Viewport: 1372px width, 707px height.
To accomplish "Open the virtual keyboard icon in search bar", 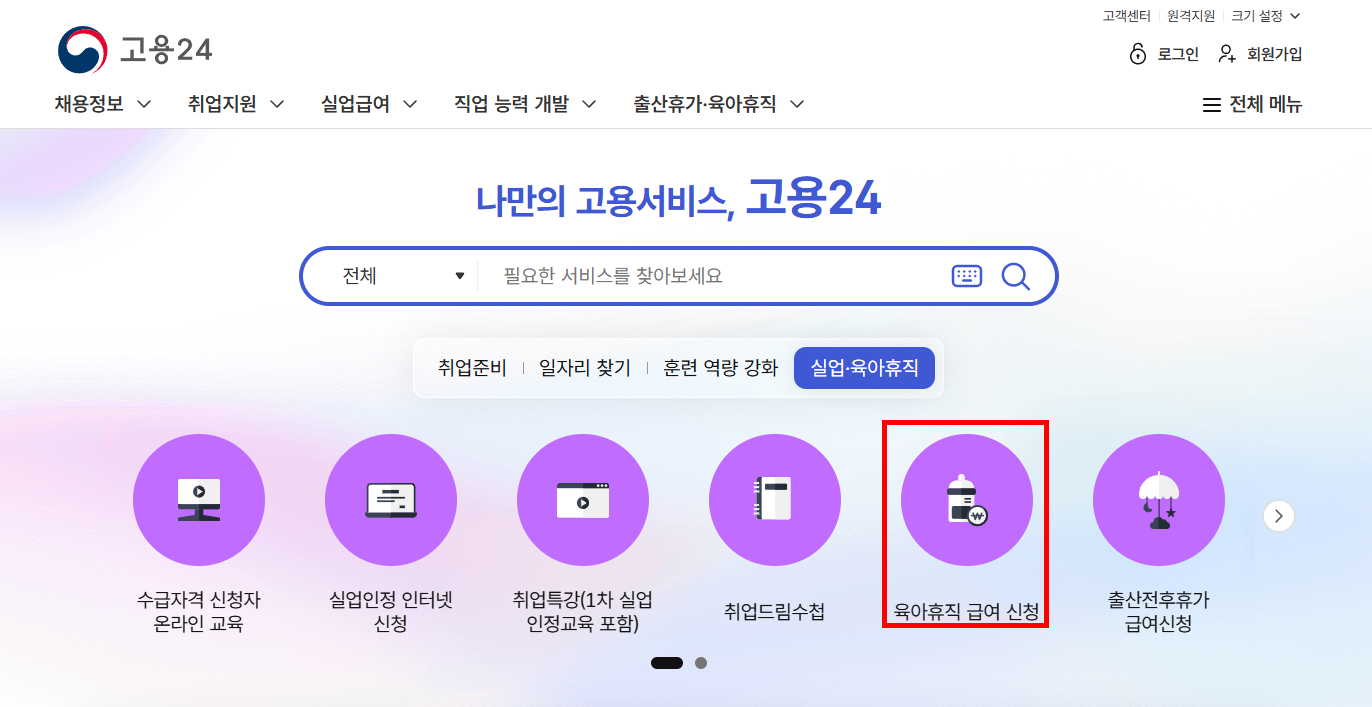I will click(967, 276).
